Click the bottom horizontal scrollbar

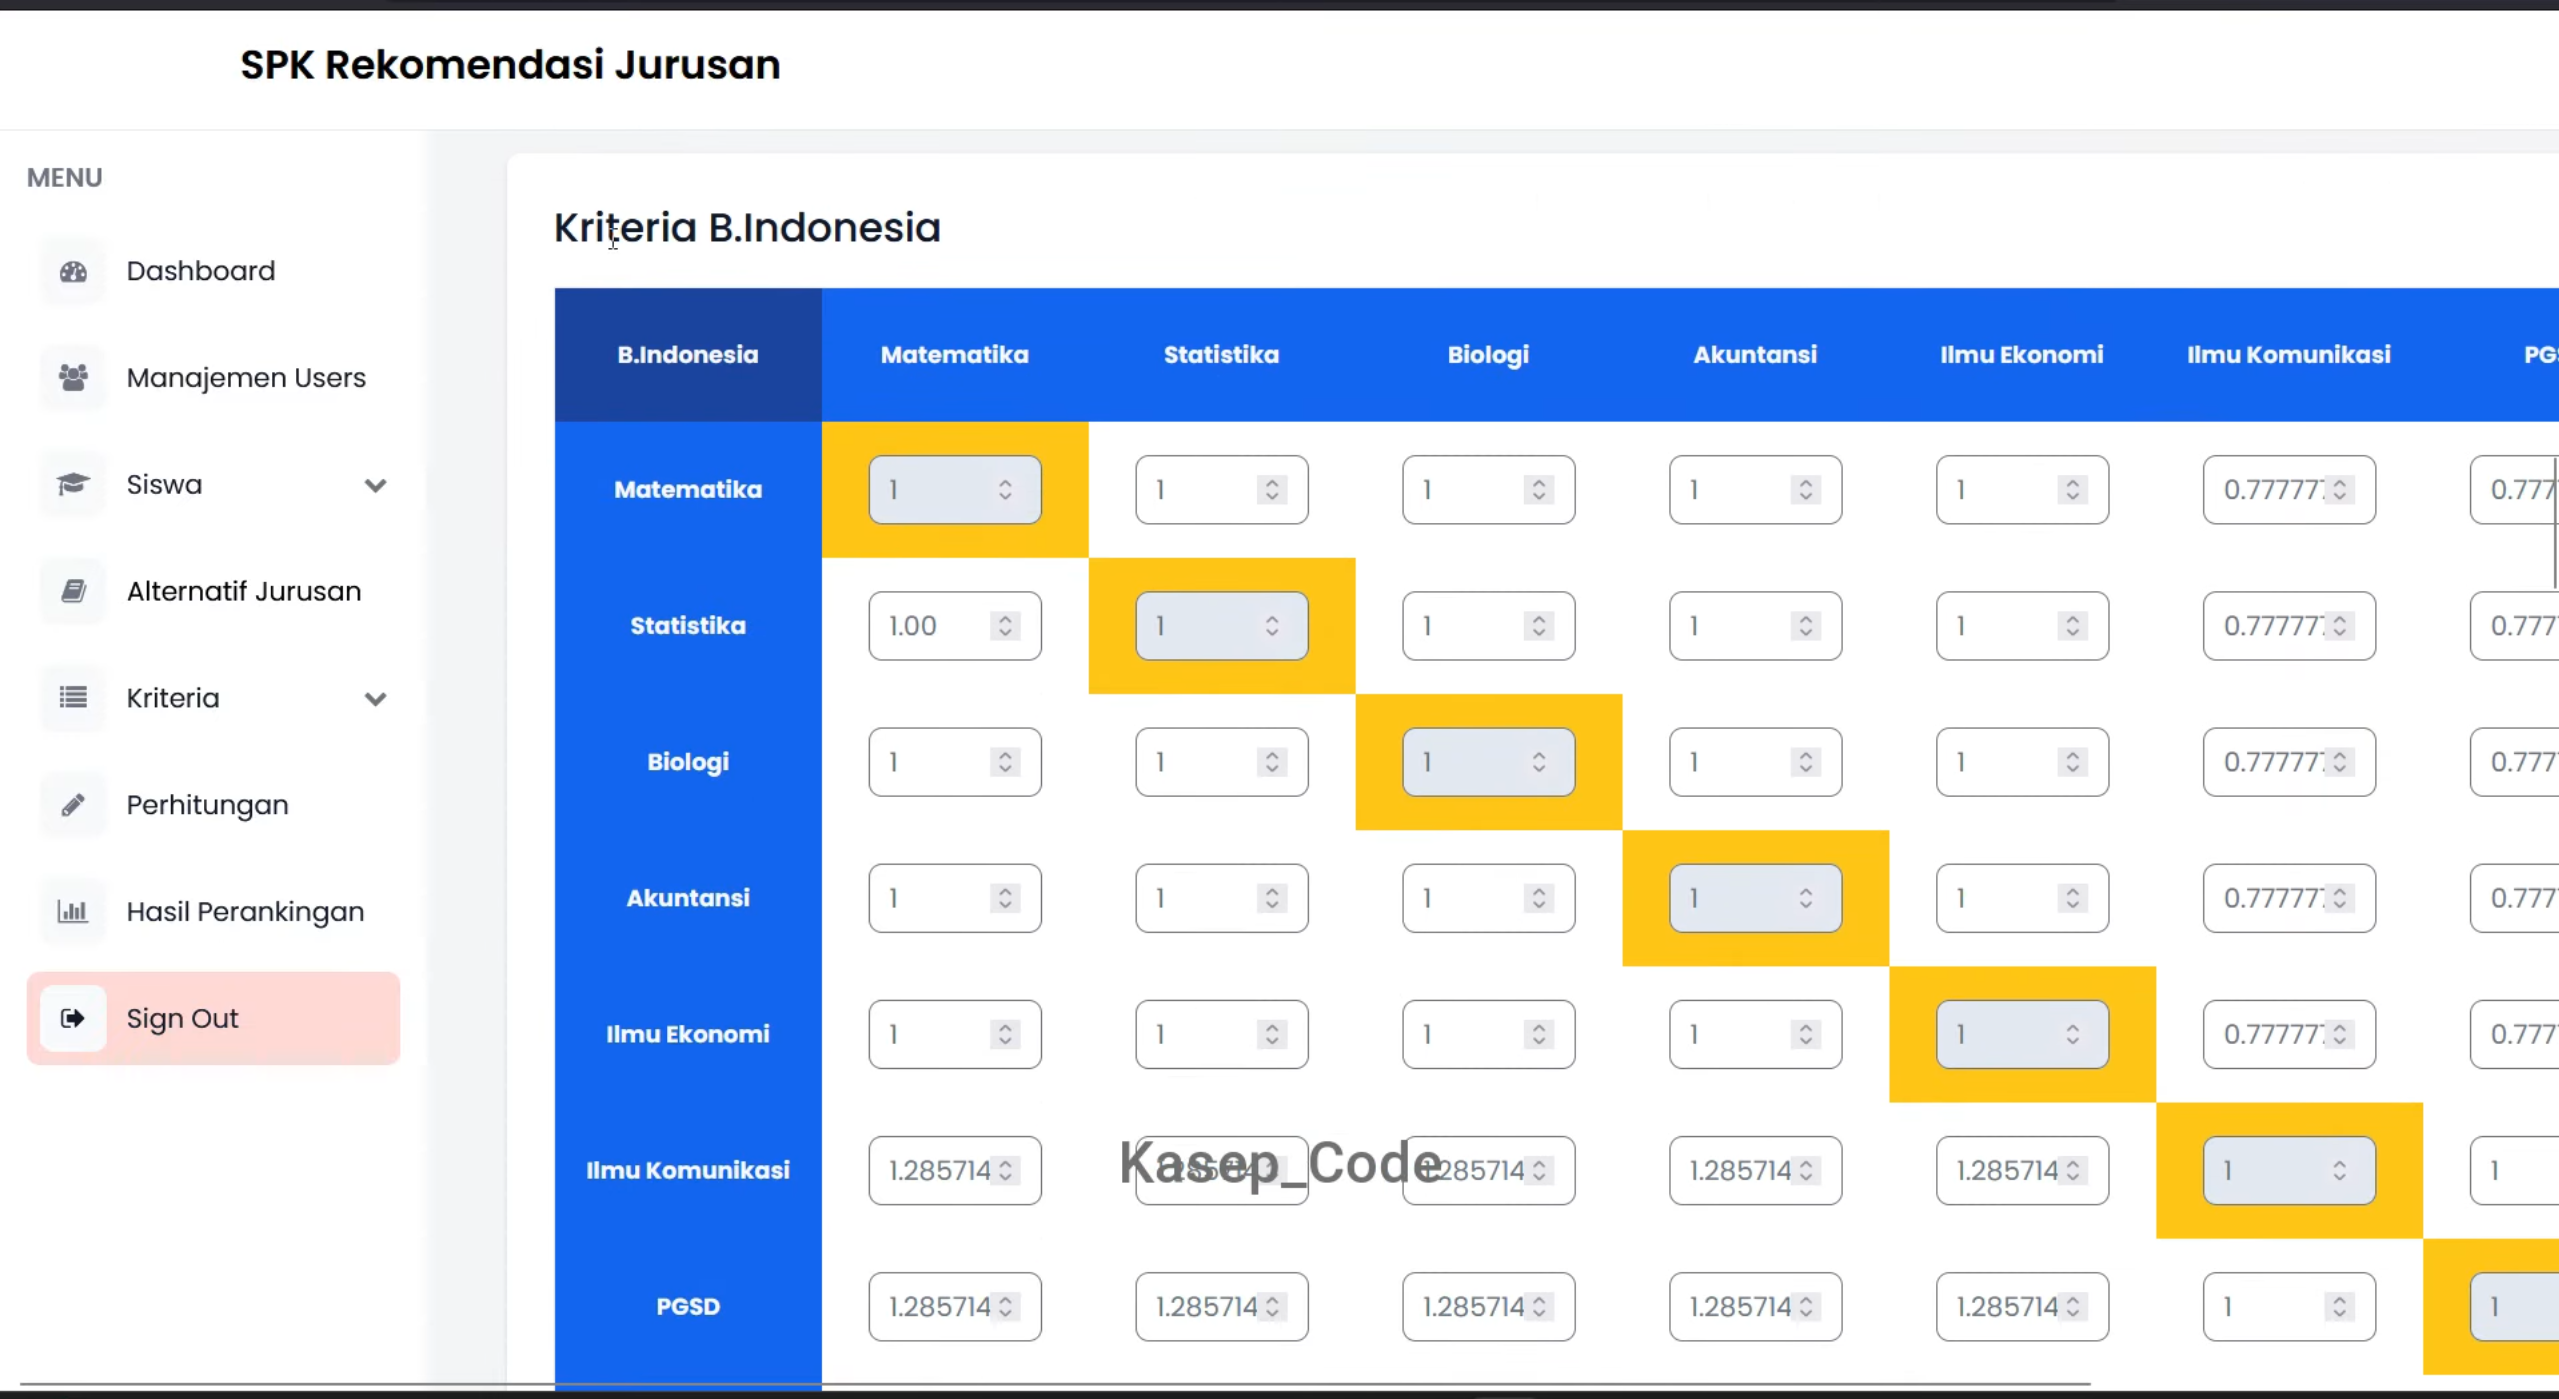1055,1385
